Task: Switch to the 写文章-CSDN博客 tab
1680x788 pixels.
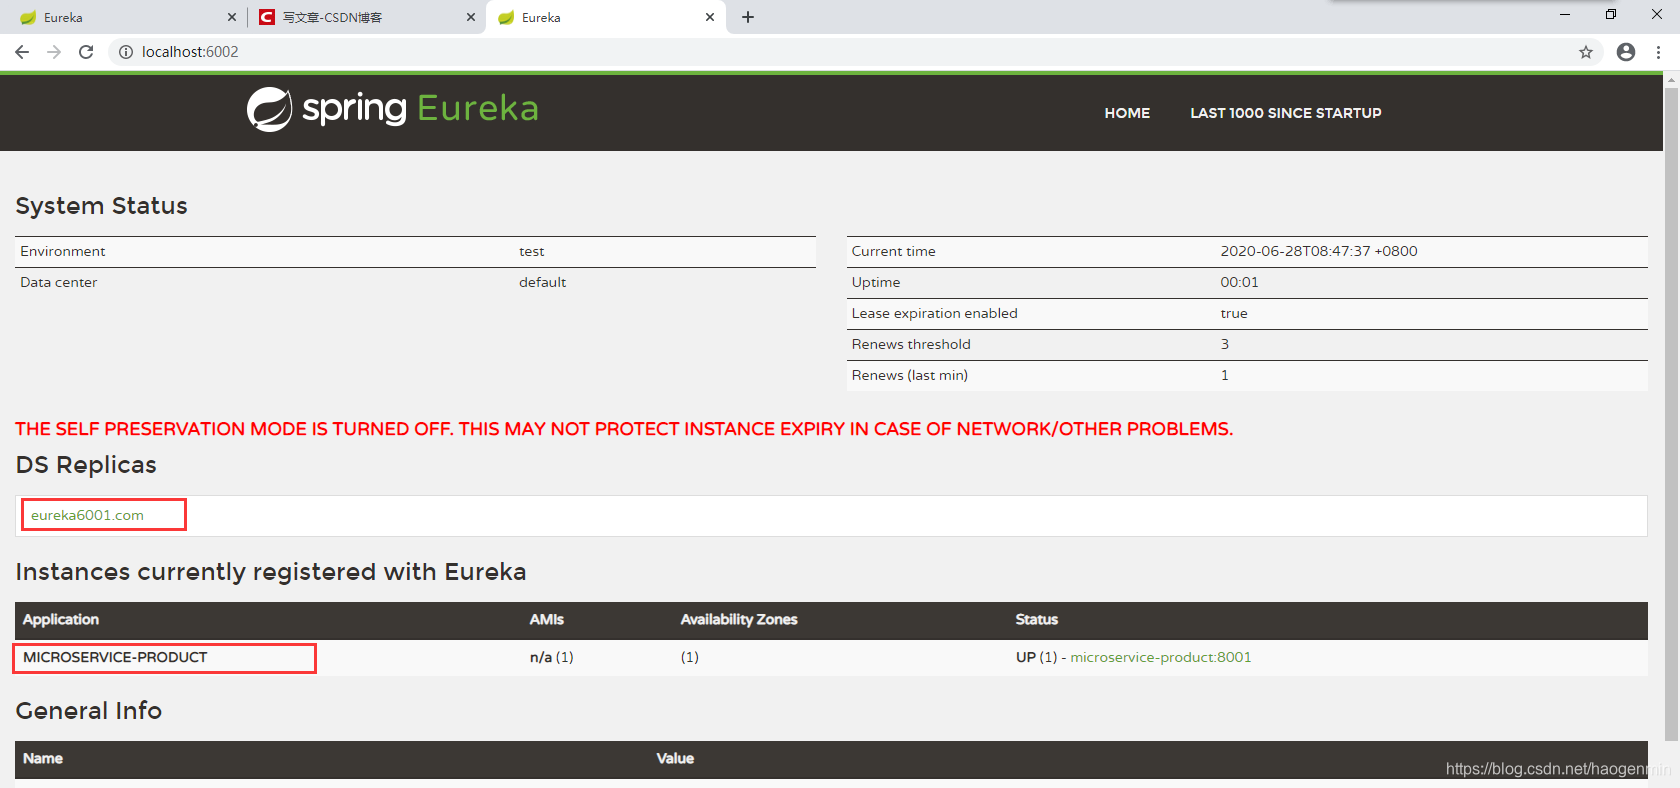Action: click(366, 17)
